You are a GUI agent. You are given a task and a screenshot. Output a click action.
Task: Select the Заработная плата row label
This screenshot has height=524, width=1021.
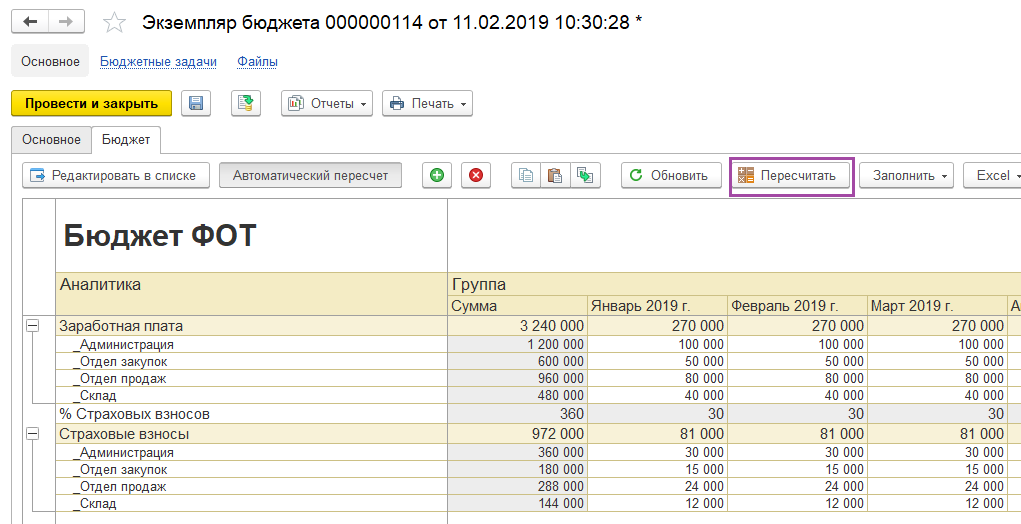tap(252, 326)
